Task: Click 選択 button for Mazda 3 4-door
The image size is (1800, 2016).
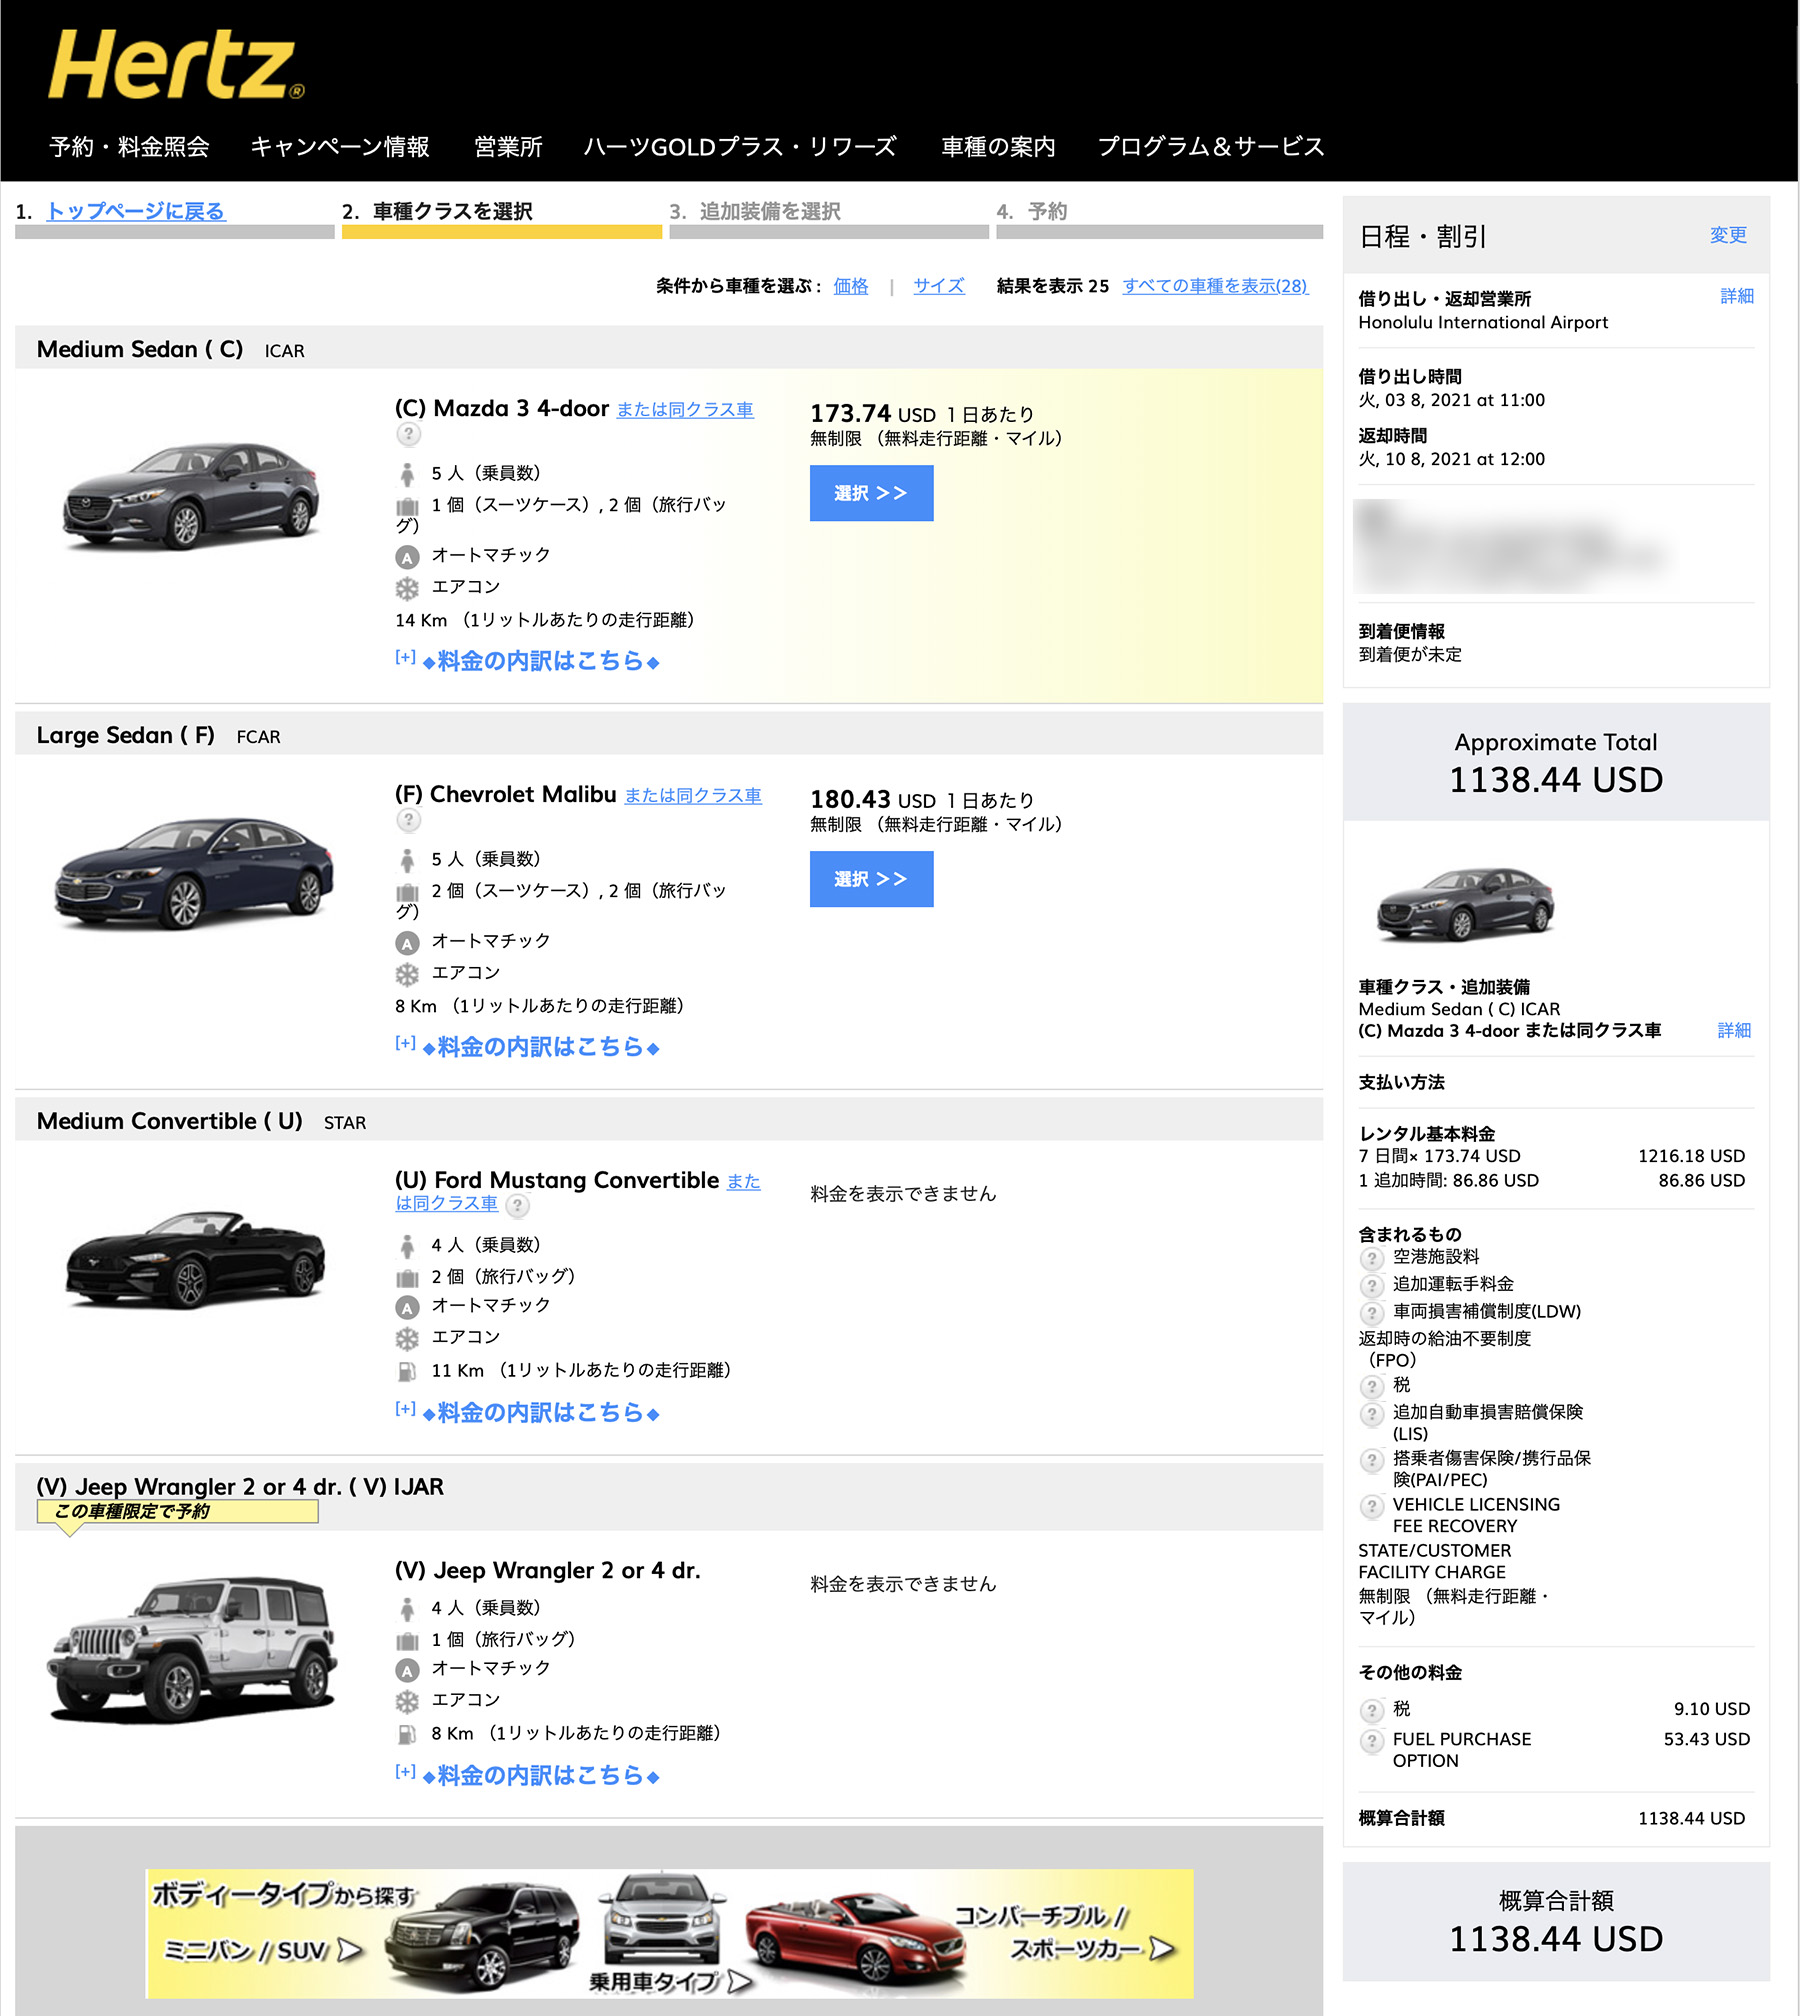Action: pyautogui.click(x=871, y=493)
